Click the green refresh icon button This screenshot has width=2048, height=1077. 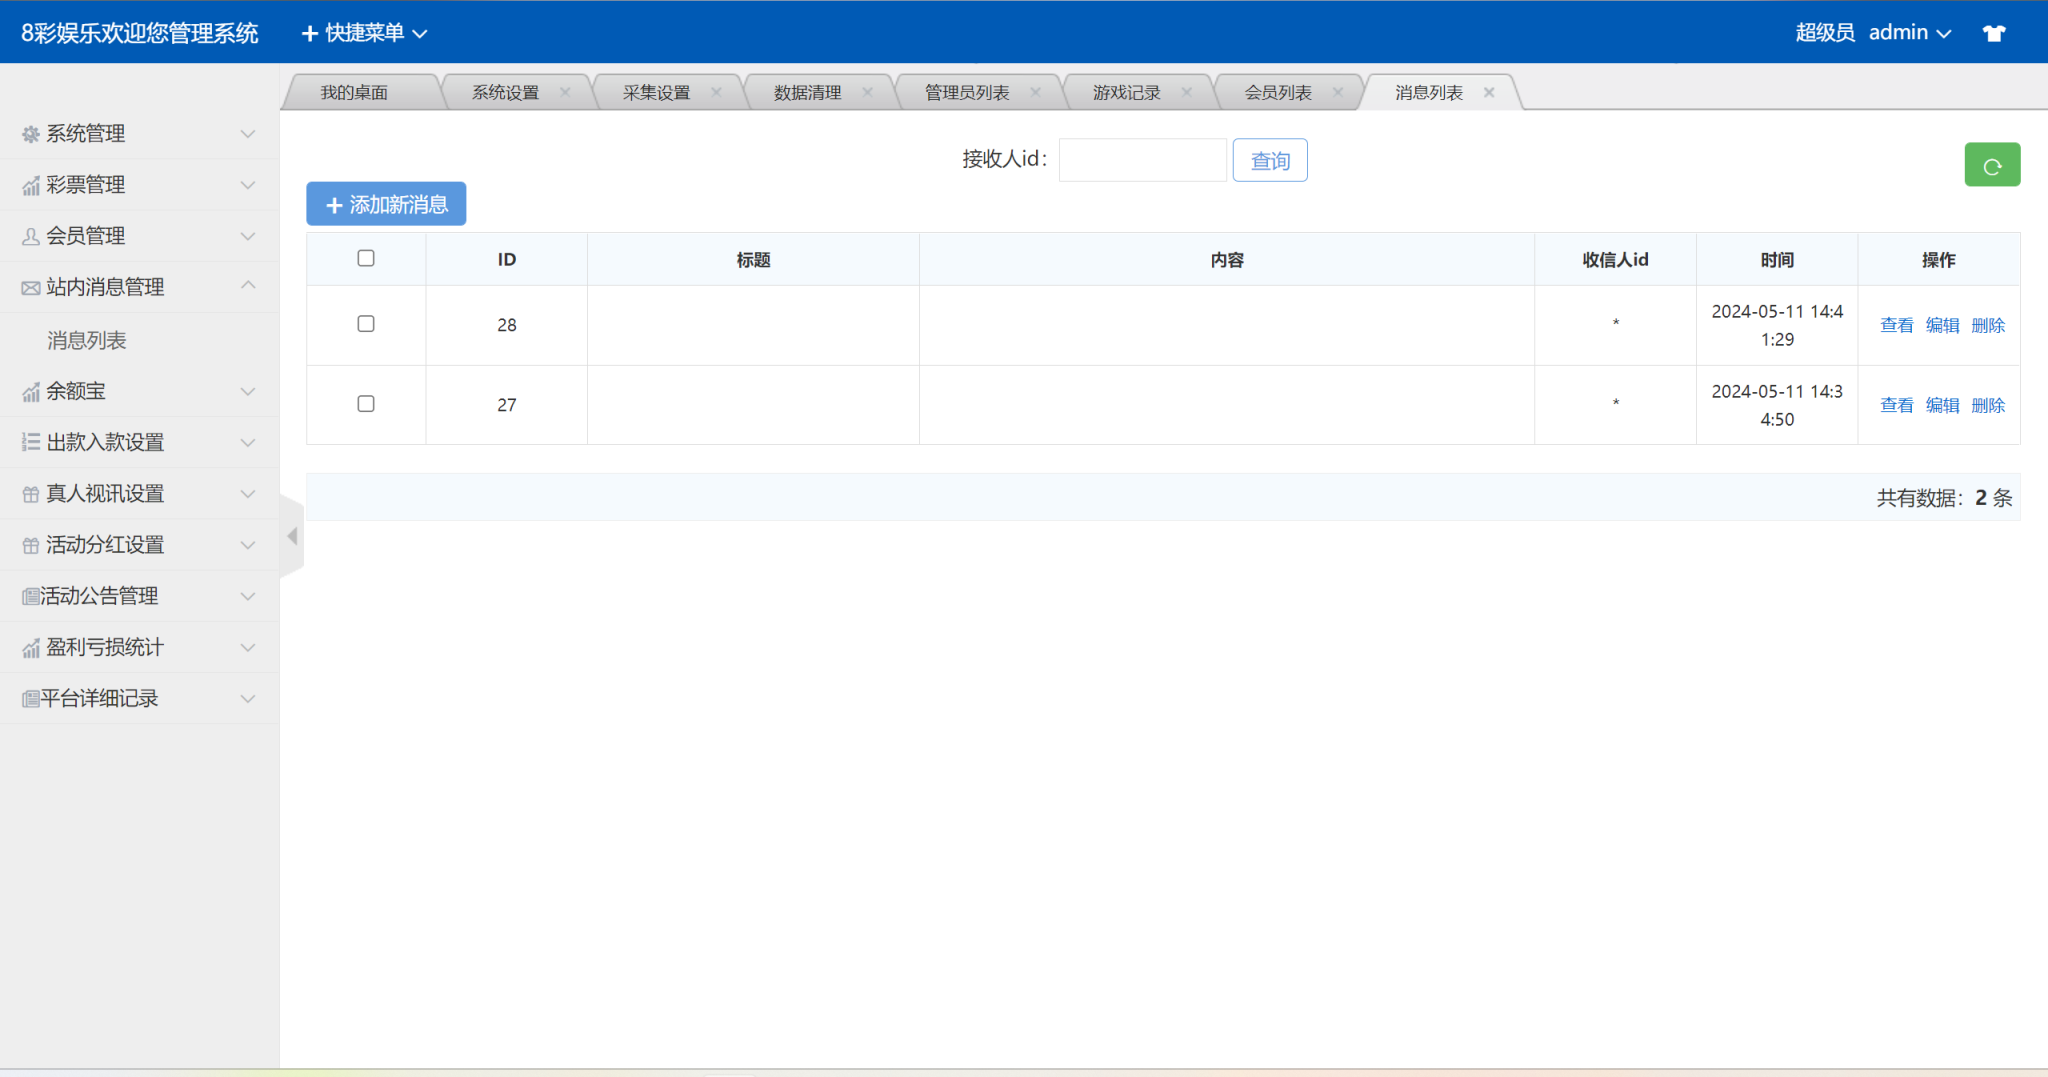1991,165
